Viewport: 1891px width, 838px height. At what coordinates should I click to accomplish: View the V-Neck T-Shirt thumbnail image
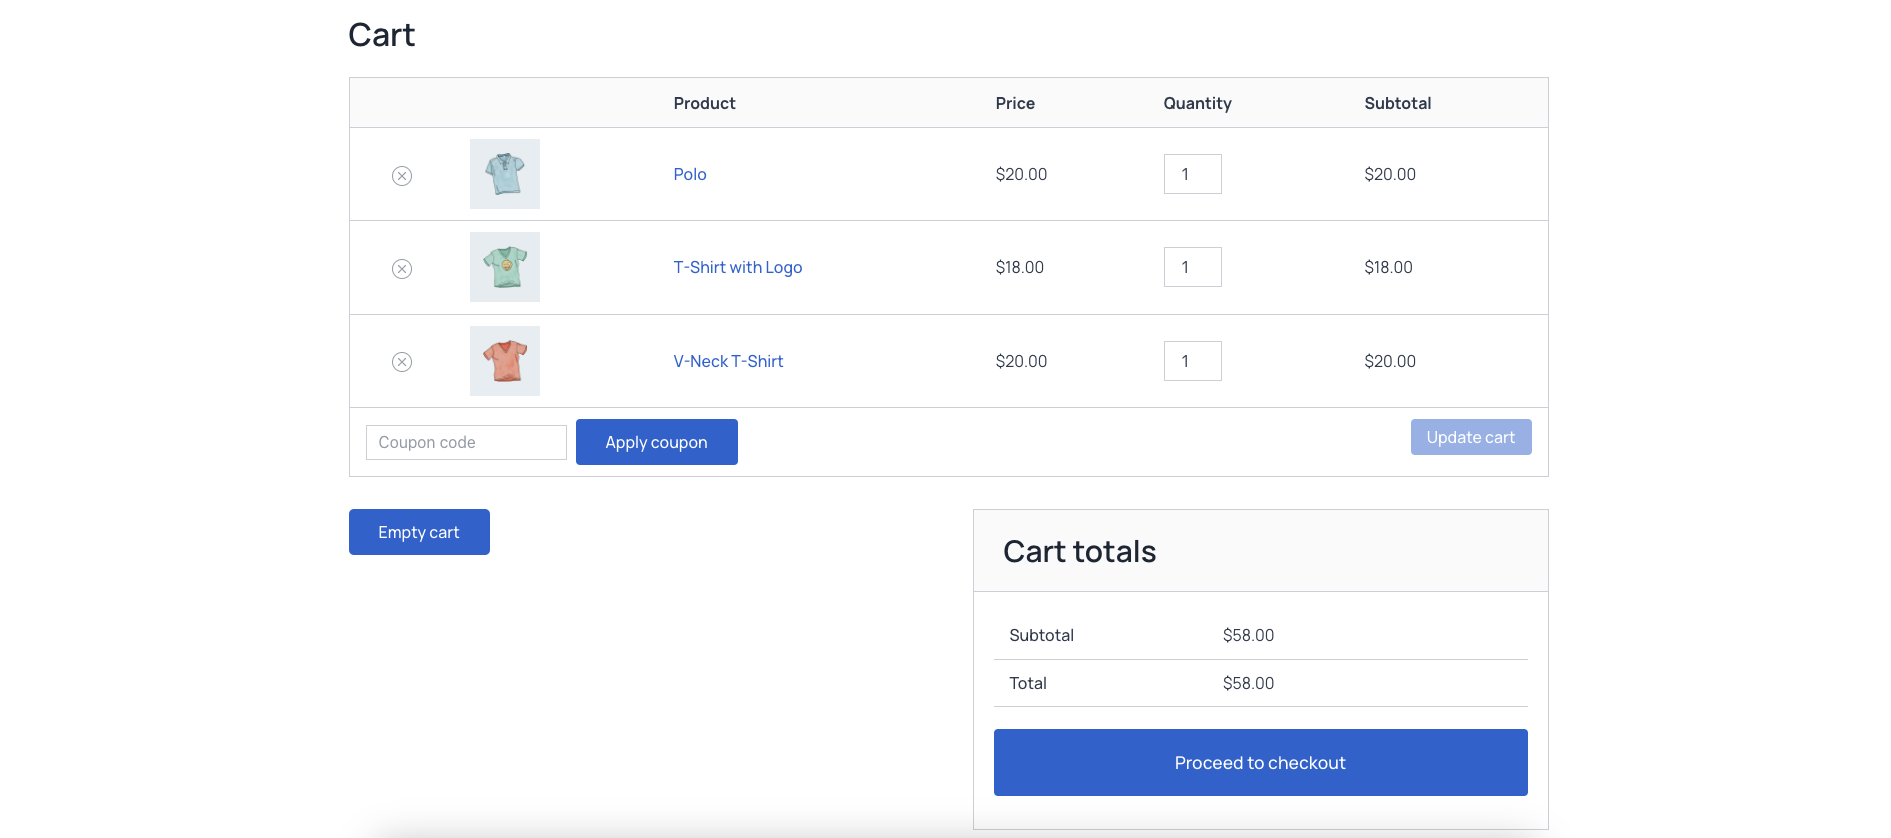point(504,361)
